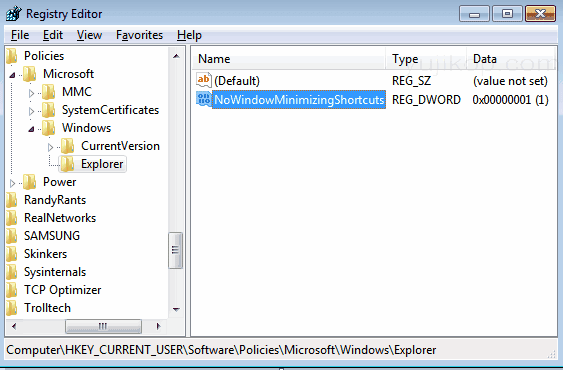Select the RandyRants key label
The image size is (563, 370).
[55, 200]
